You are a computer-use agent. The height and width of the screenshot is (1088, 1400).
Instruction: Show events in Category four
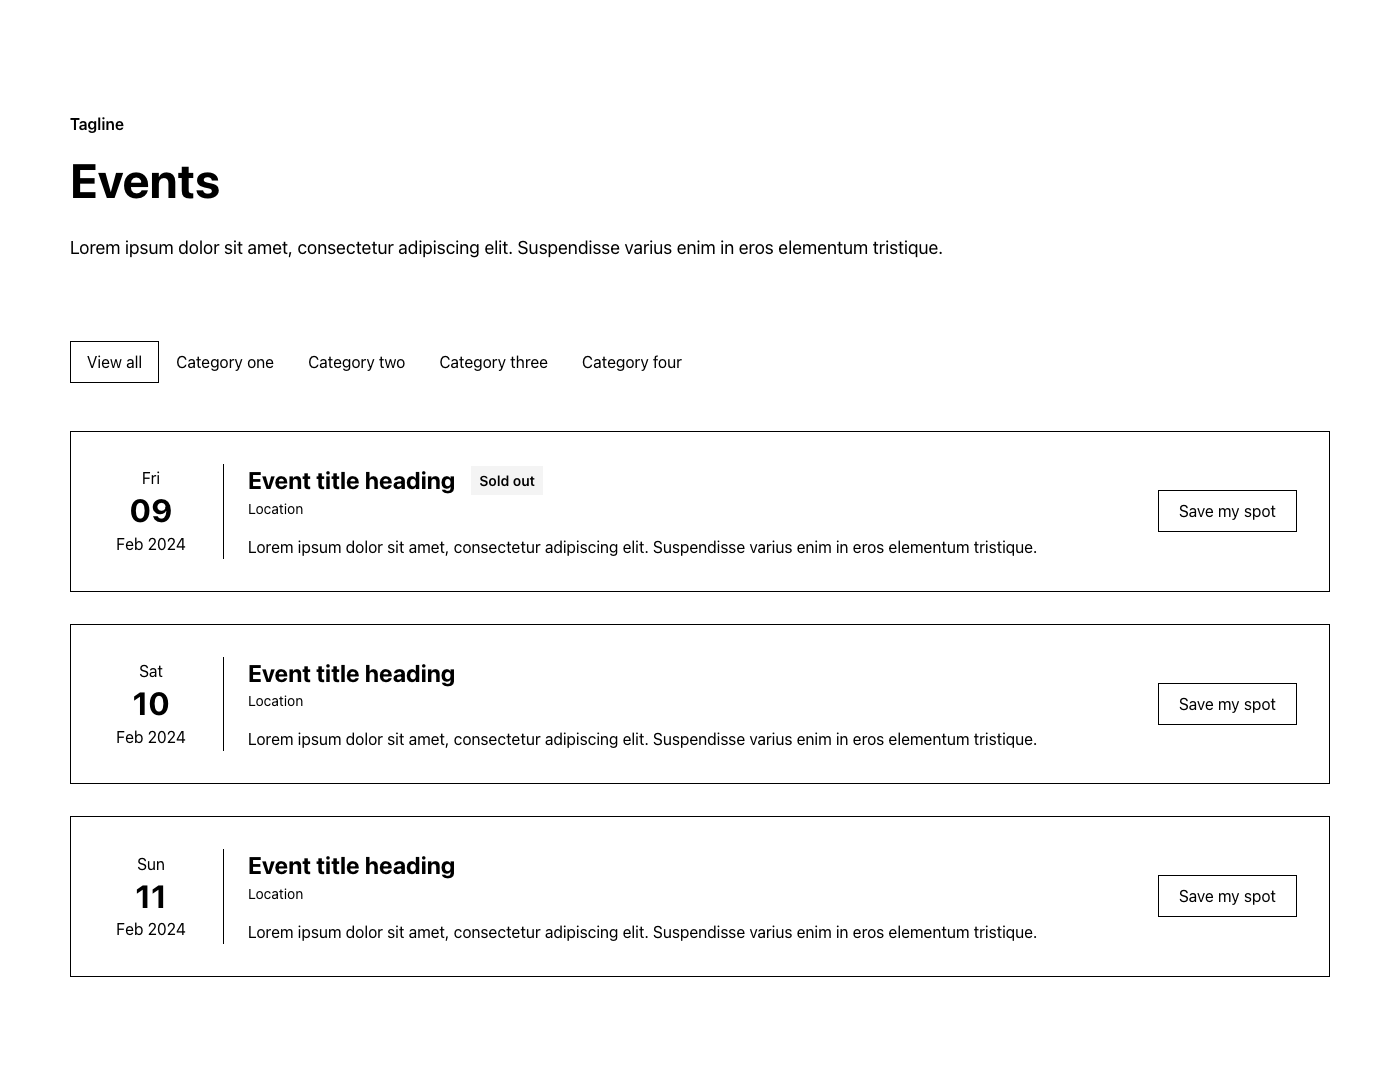click(631, 362)
